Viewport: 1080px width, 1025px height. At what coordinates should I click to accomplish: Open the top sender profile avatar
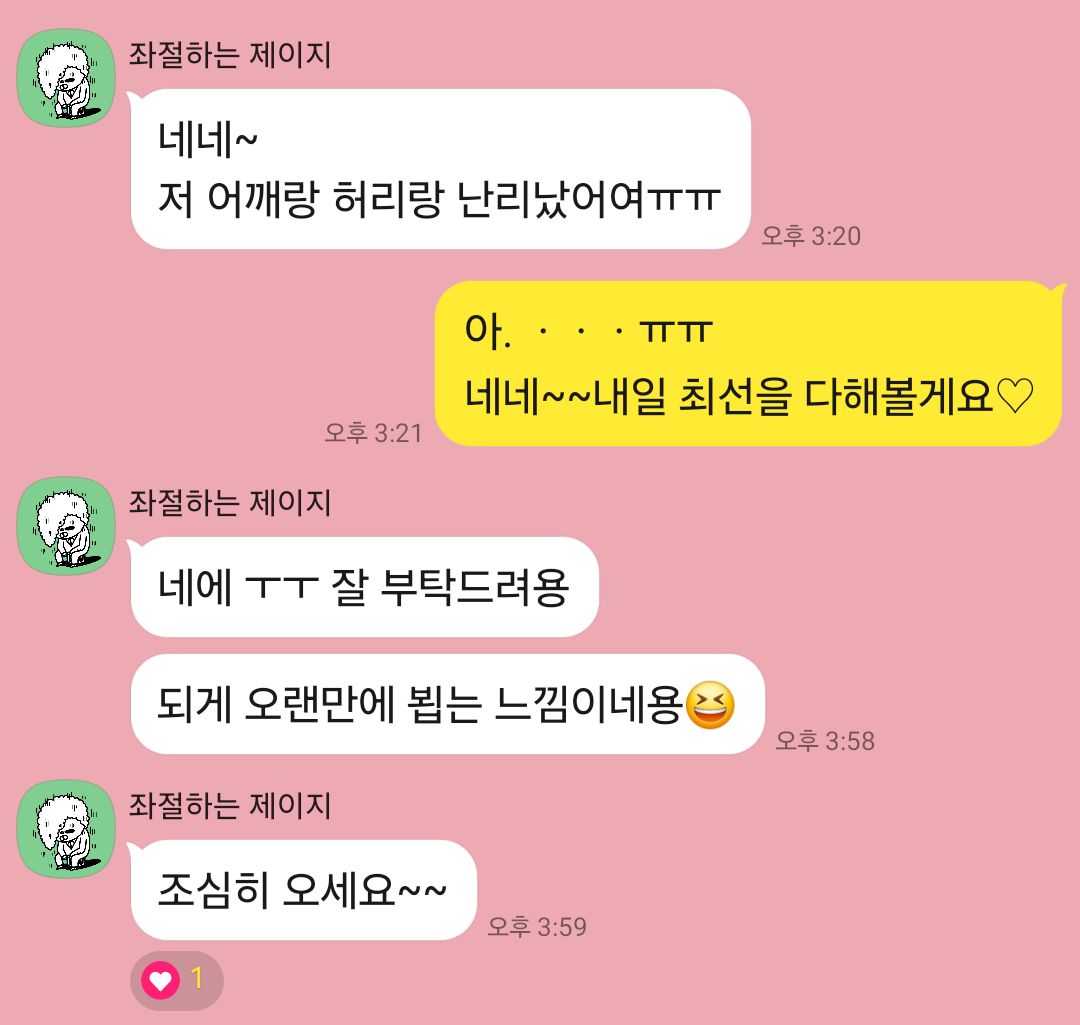[x=66, y=78]
